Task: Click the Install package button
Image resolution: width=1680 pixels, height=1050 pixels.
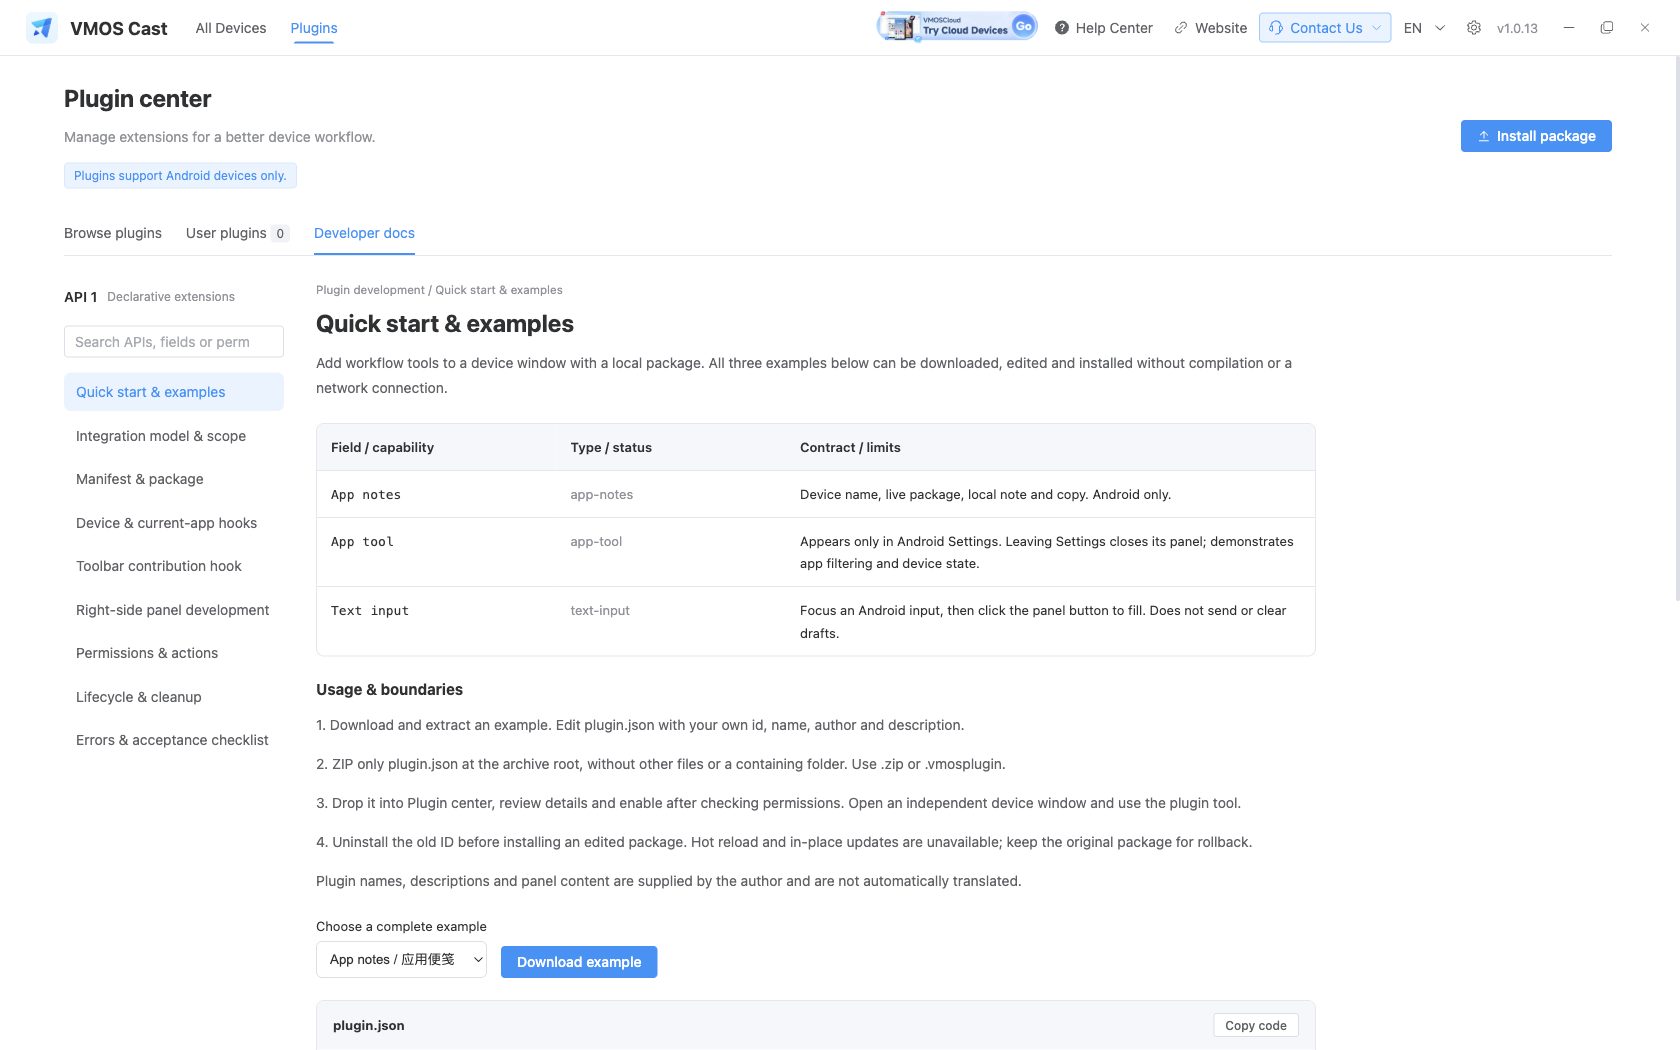Action: click(1536, 136)
